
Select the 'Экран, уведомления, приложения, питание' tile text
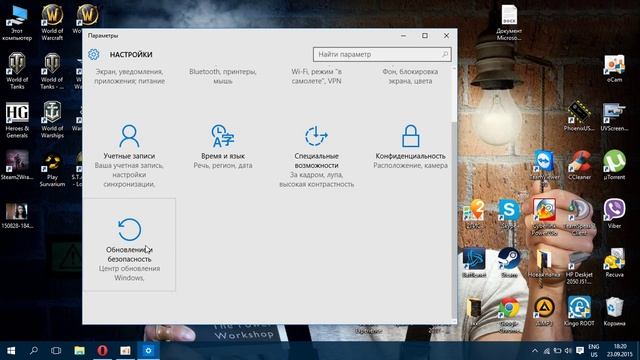tap(129, 76)
